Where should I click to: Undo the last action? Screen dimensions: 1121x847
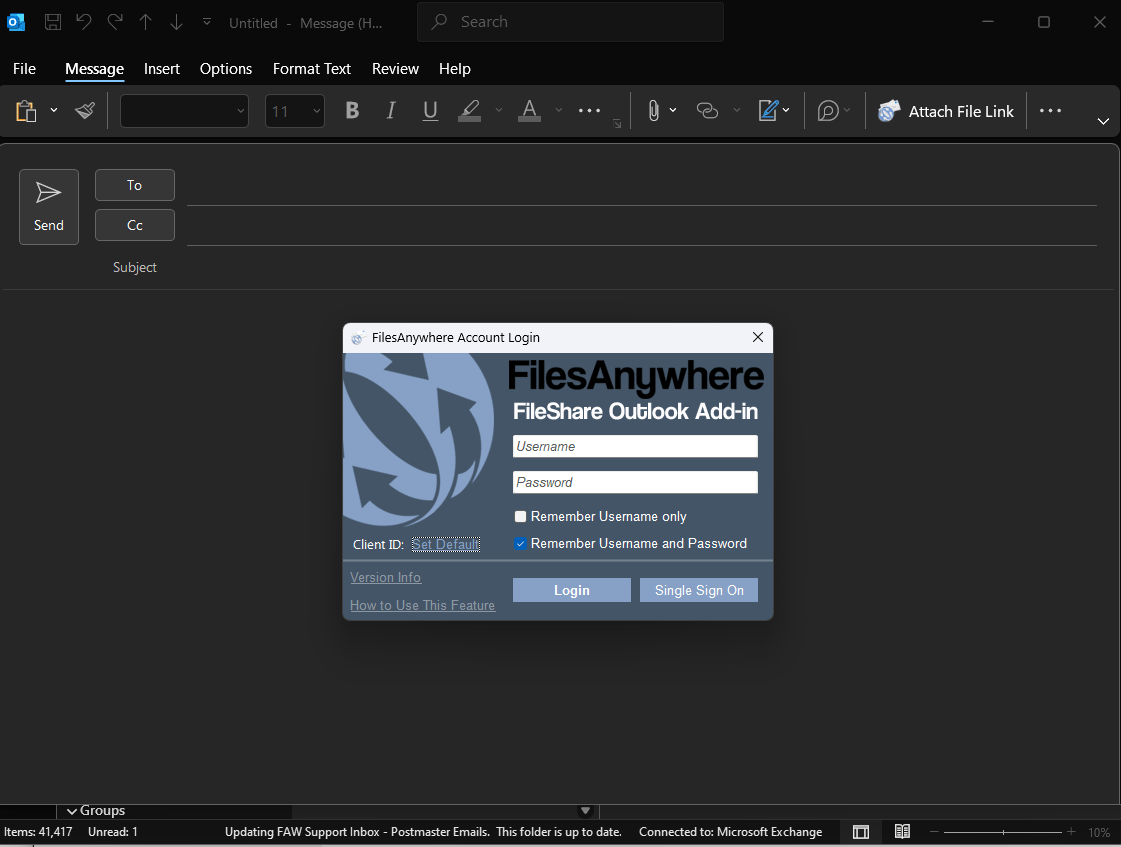click(x=84, y=22)
